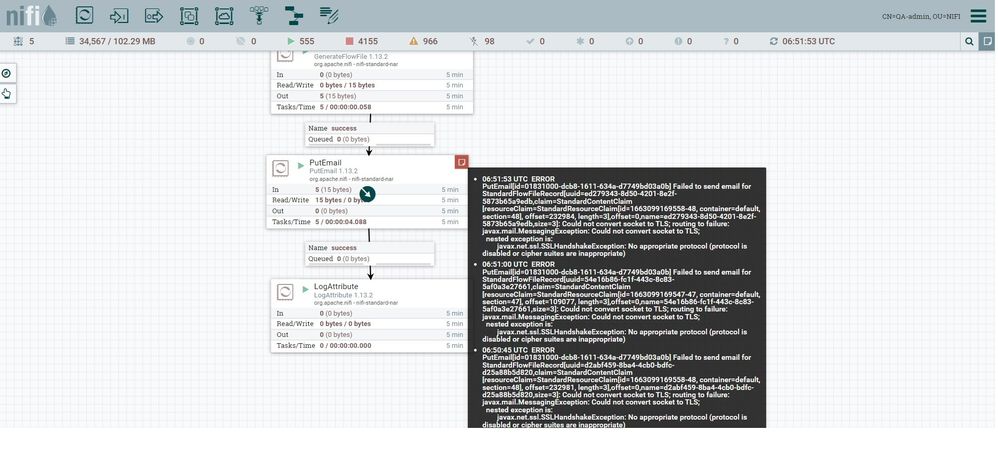Click the stale versioned groups arrow icon
This screenshot has width=998, height=467.
(629, 41)
